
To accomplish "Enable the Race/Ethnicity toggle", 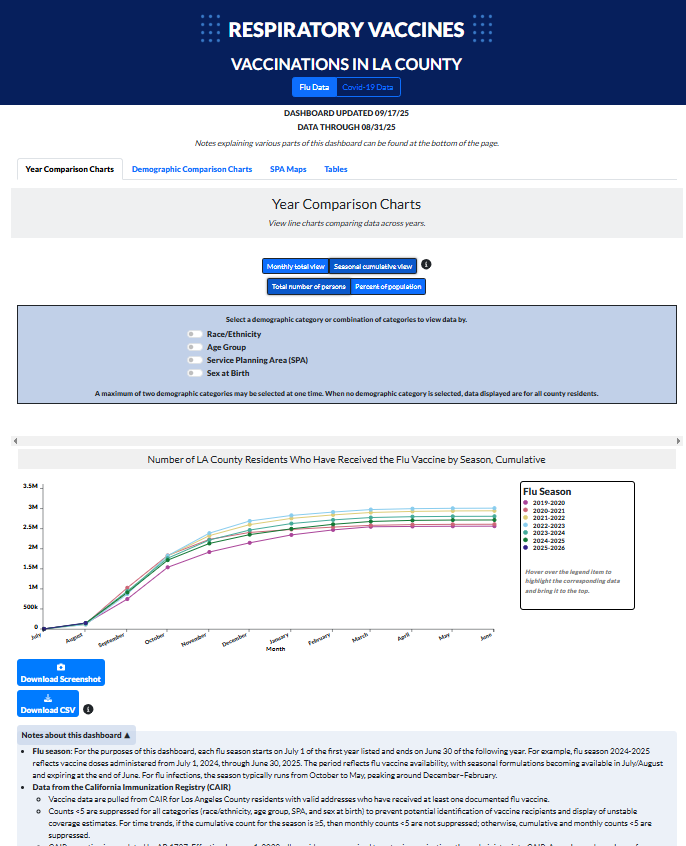I will (194, 334).
